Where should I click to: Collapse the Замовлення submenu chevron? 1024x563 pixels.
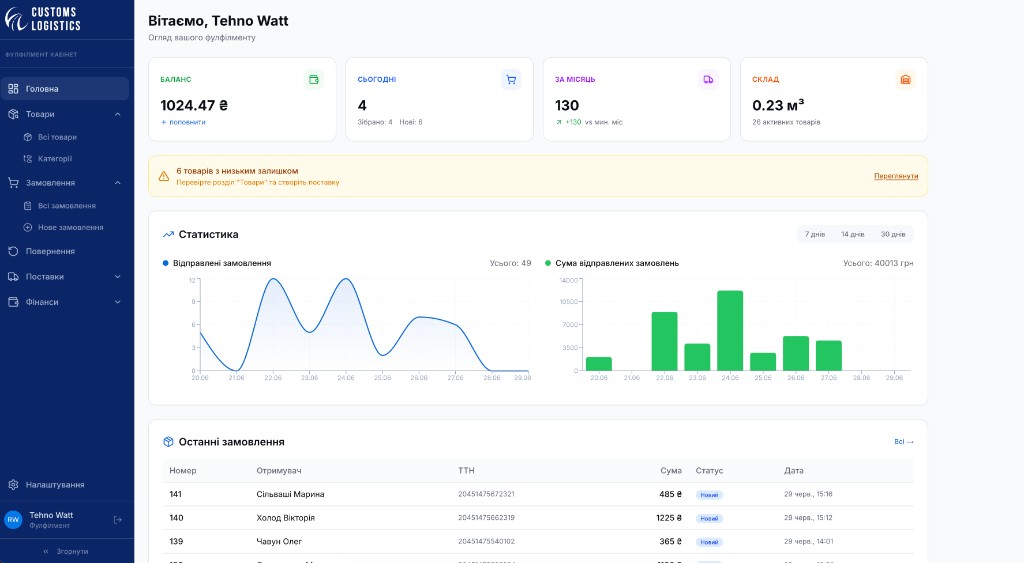(x=118, y=183)
